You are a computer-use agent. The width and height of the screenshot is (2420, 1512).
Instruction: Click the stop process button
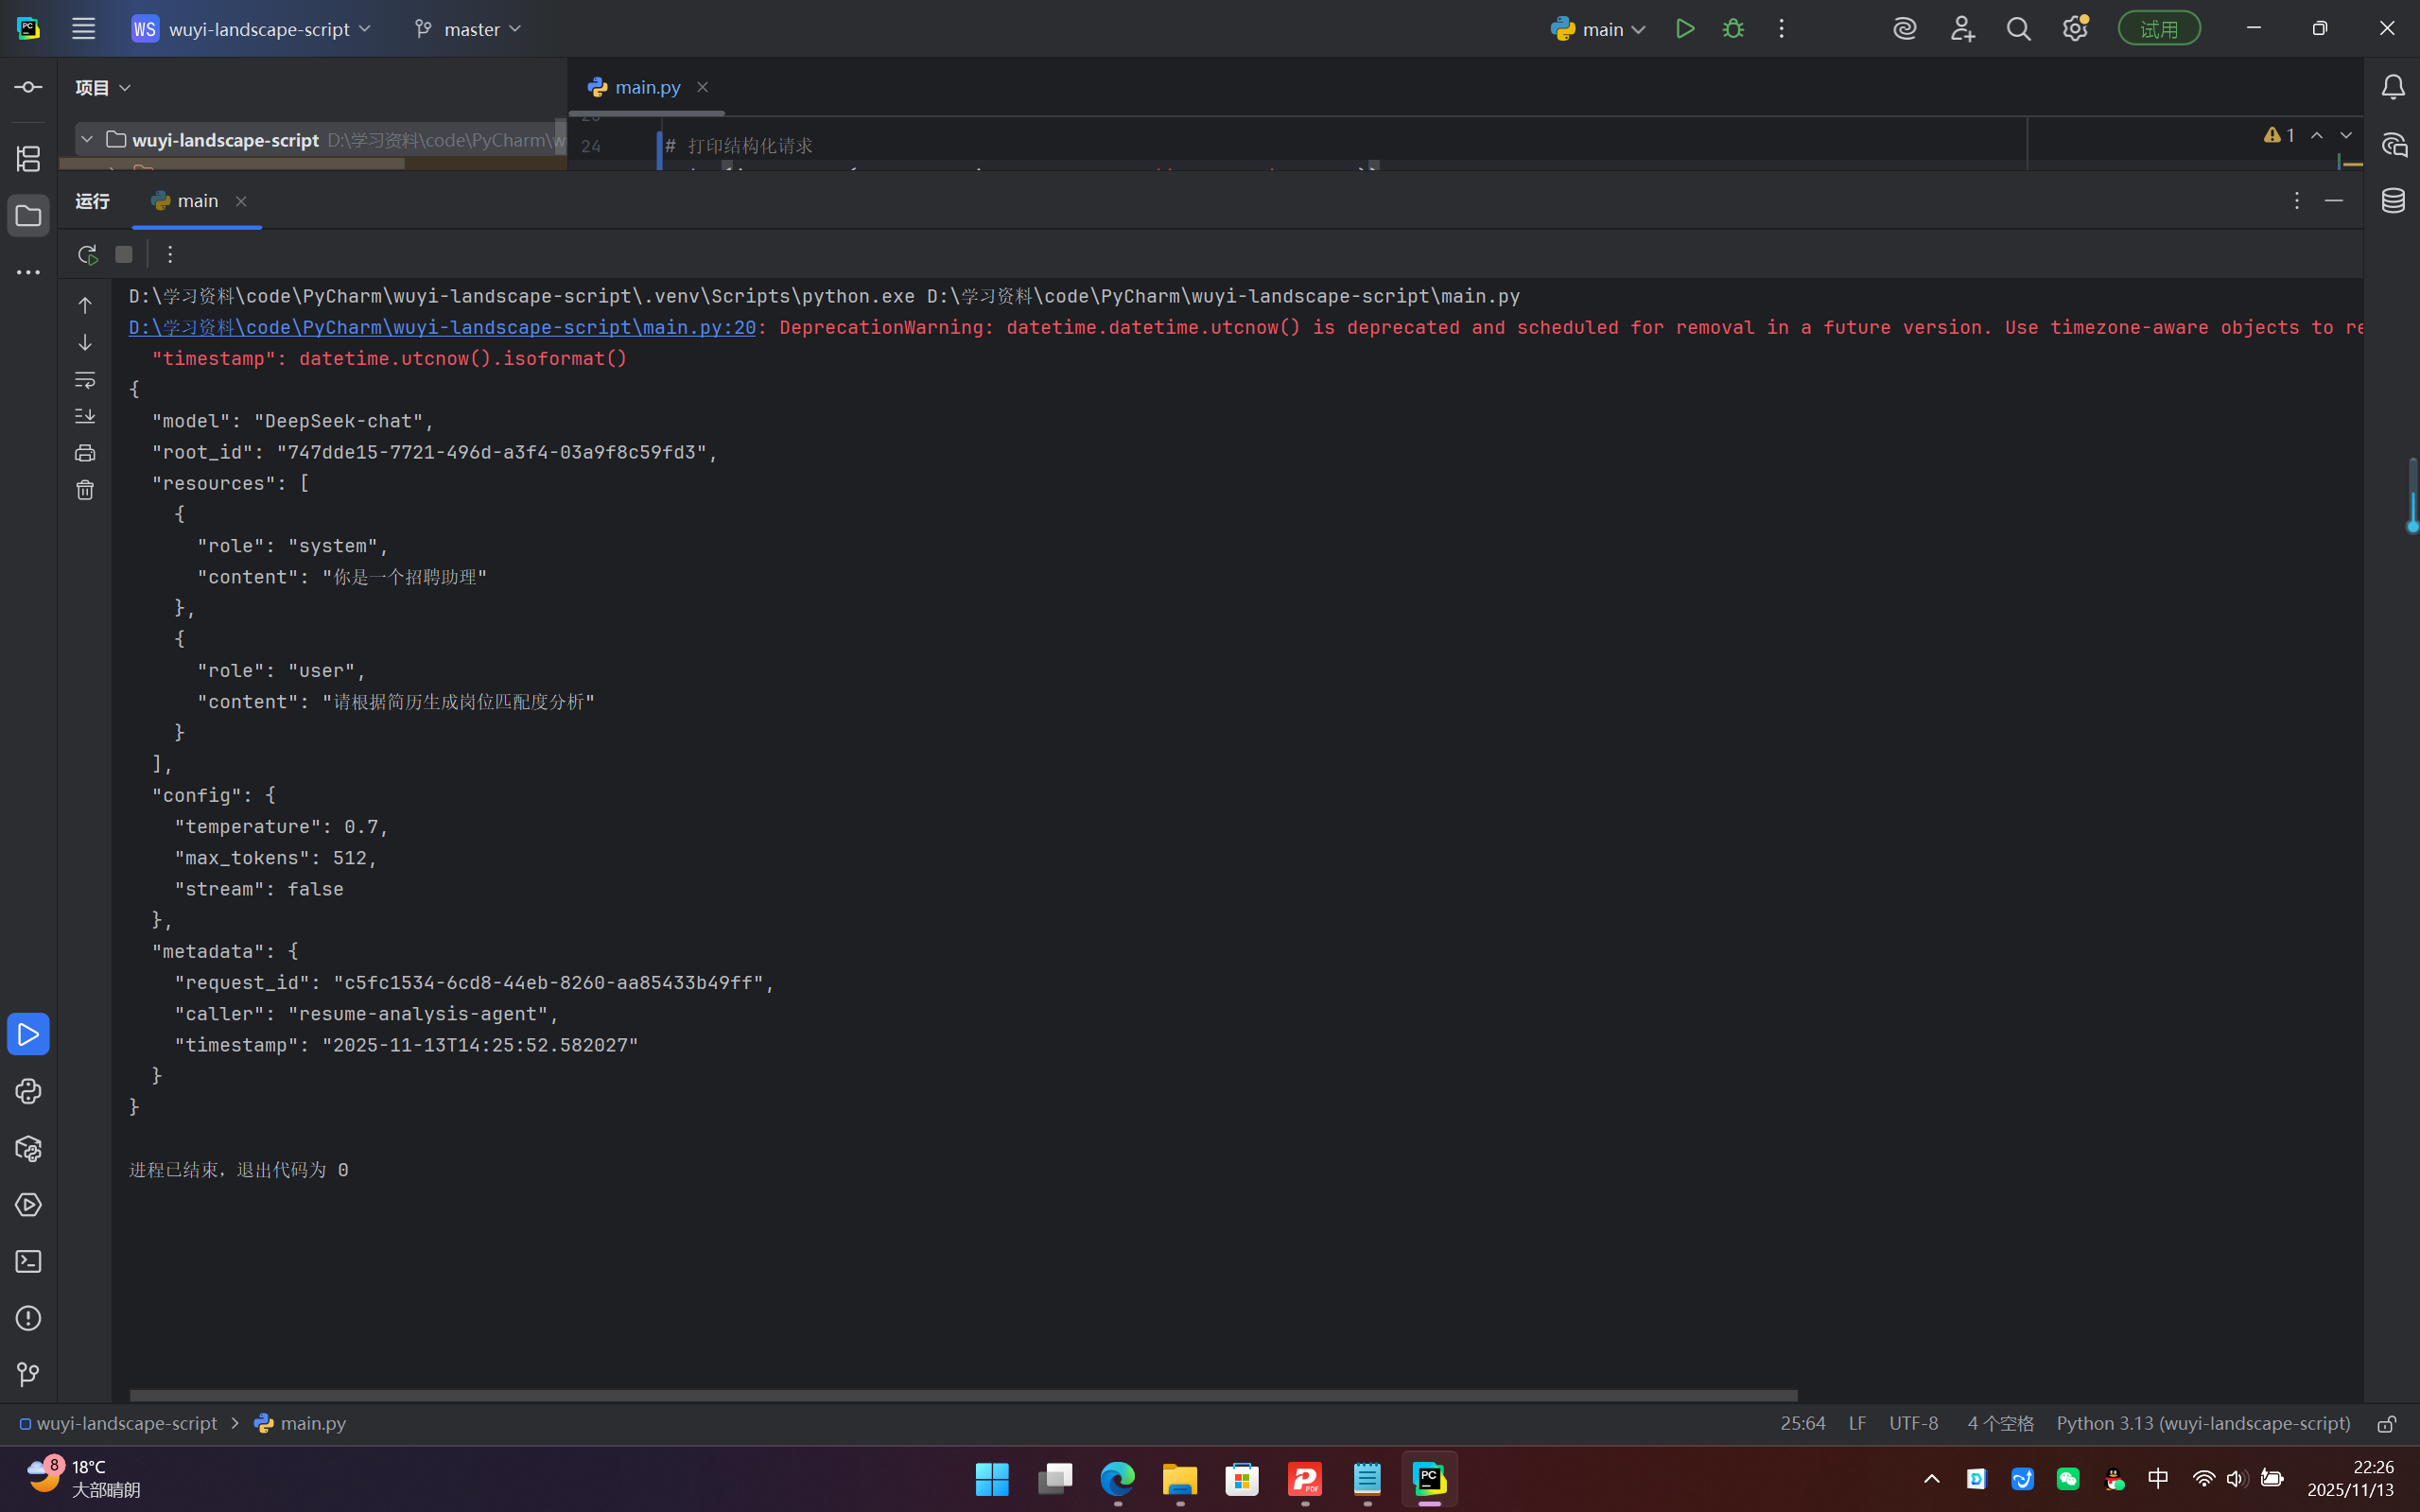[124, 254]
